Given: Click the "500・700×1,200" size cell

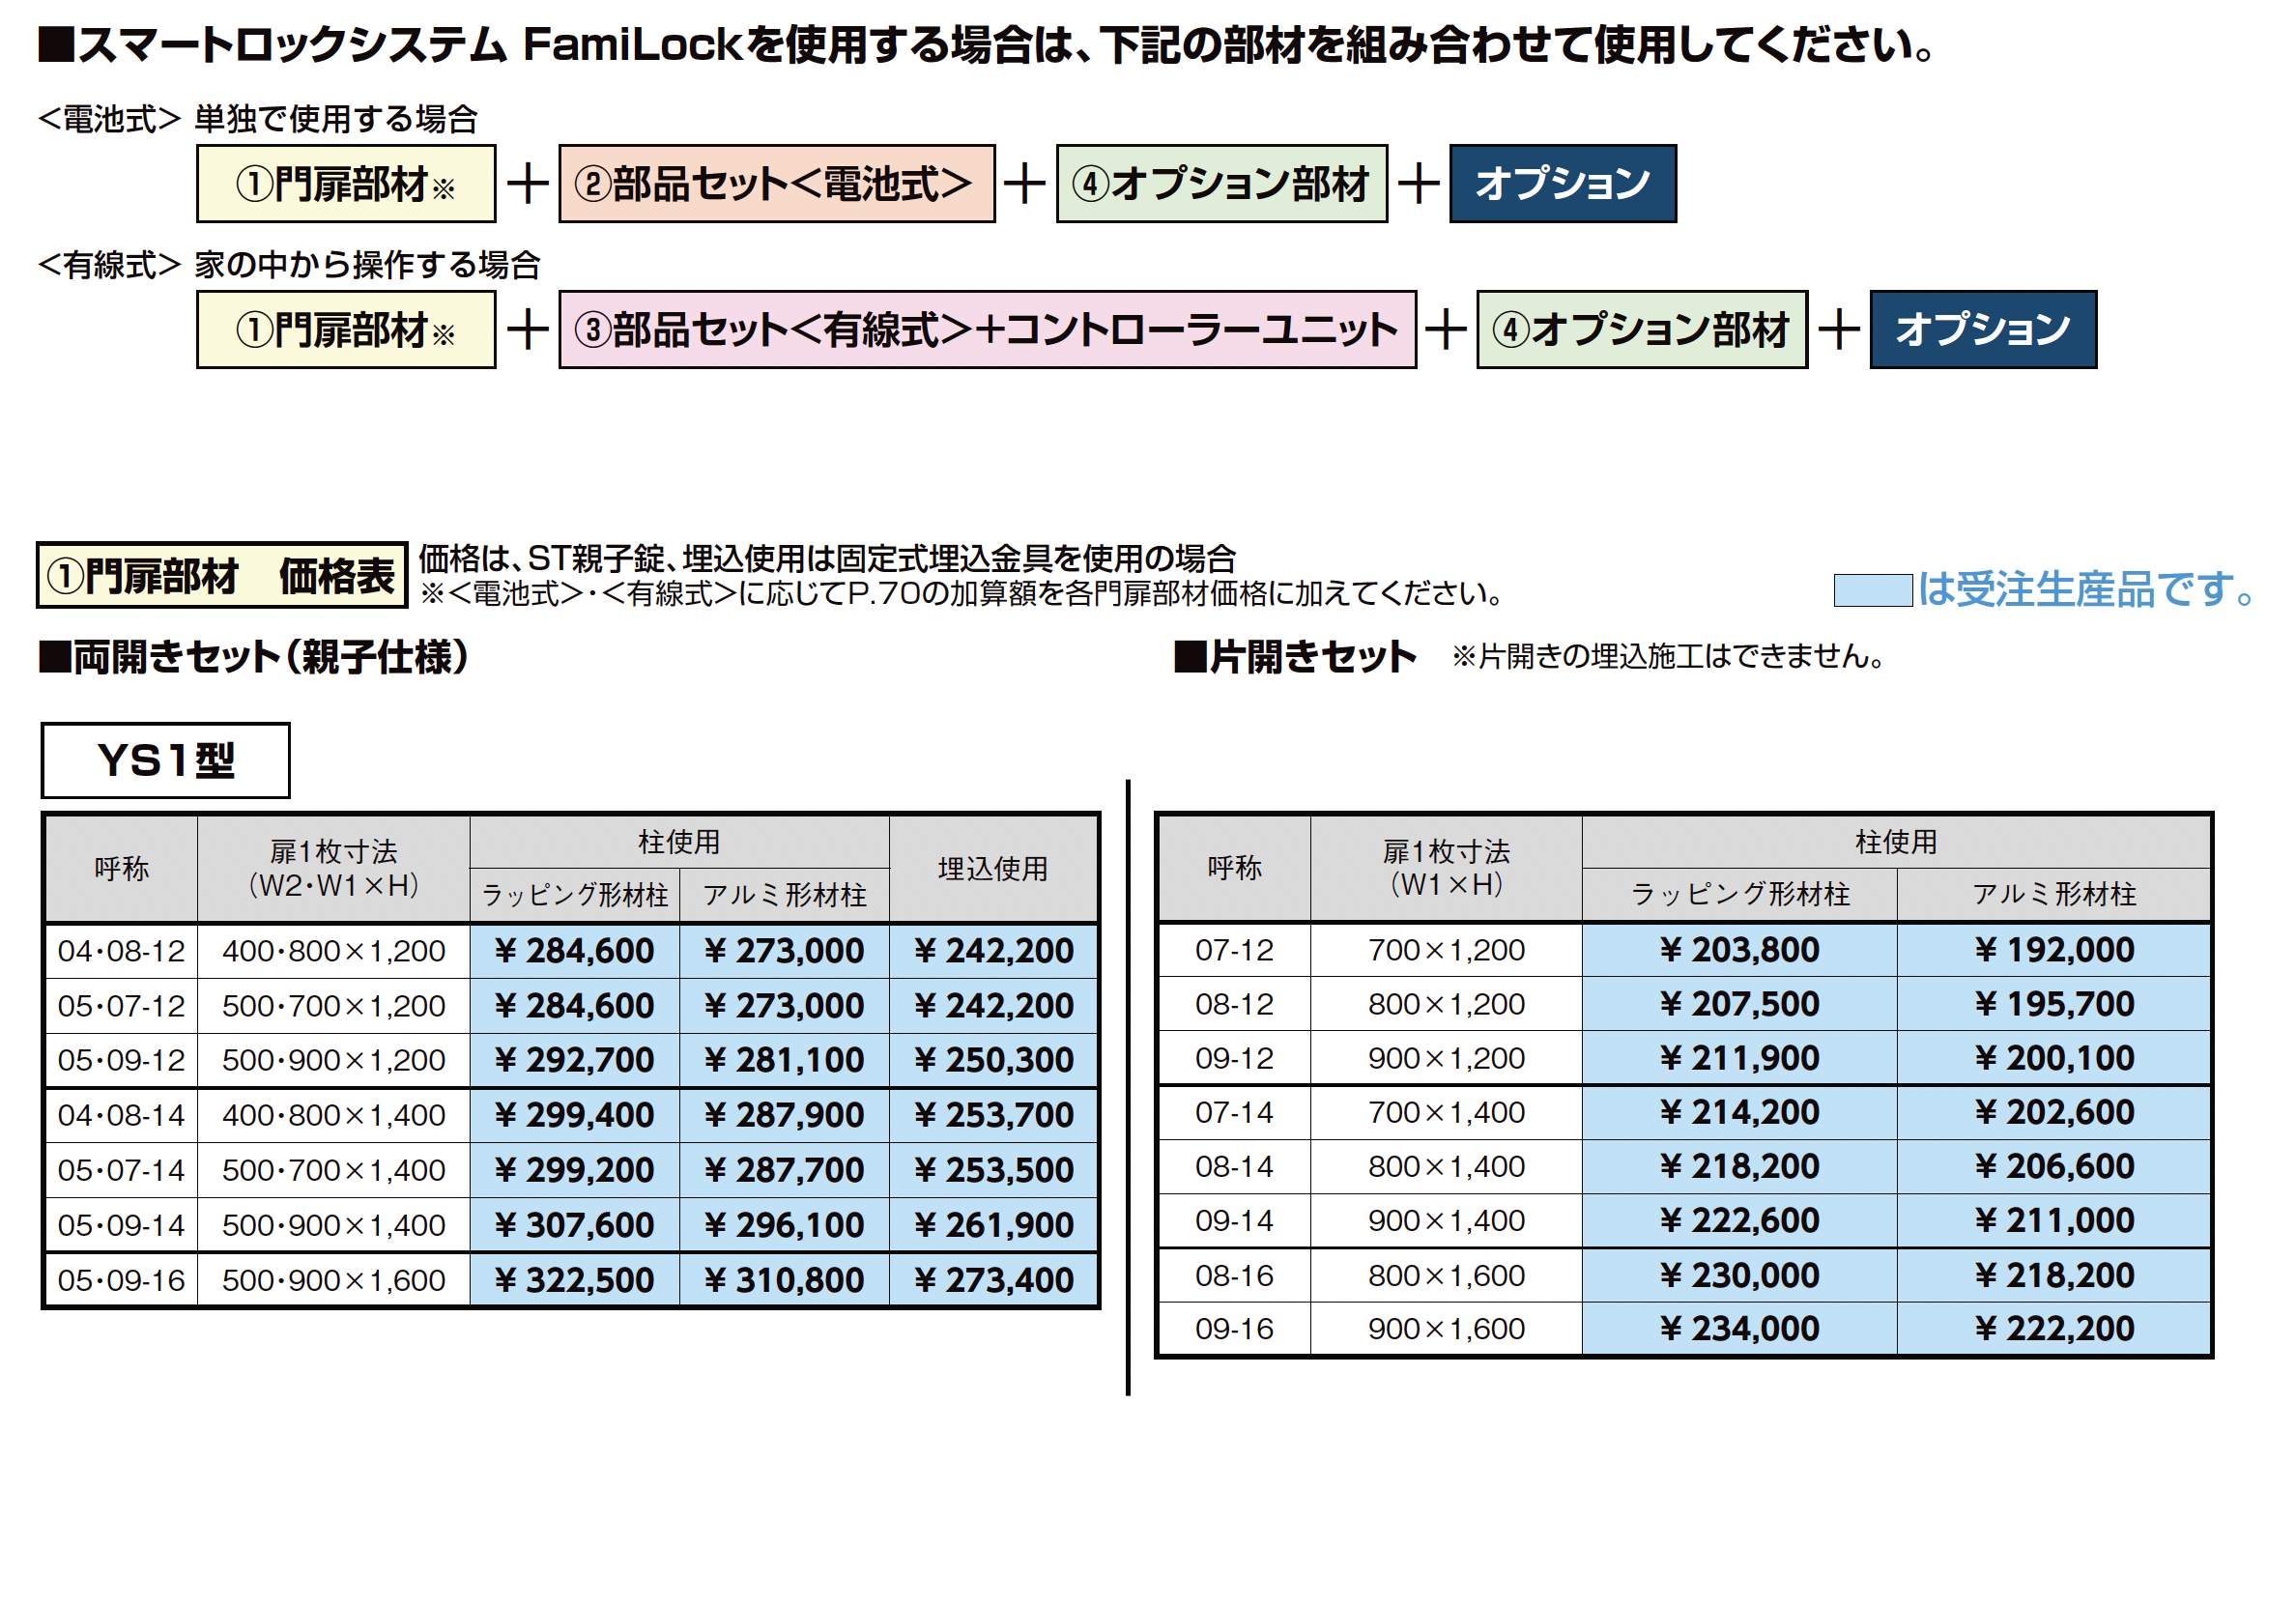Looking at the screenshot, I should [x=334, y=1006].
